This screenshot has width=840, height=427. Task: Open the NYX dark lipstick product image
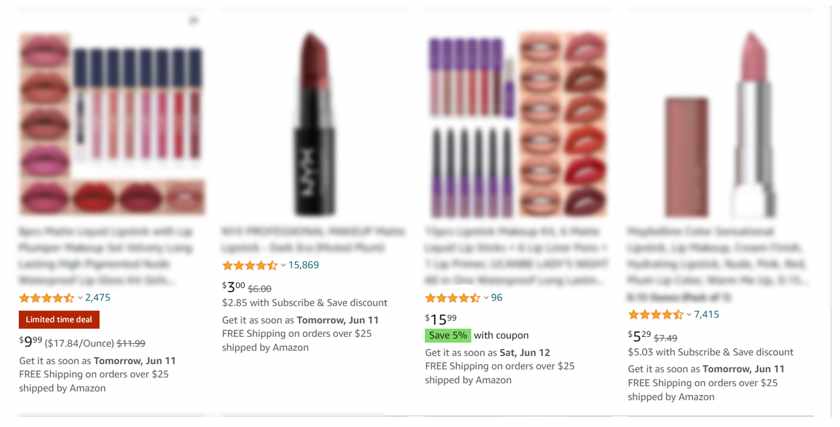(314, 124)
